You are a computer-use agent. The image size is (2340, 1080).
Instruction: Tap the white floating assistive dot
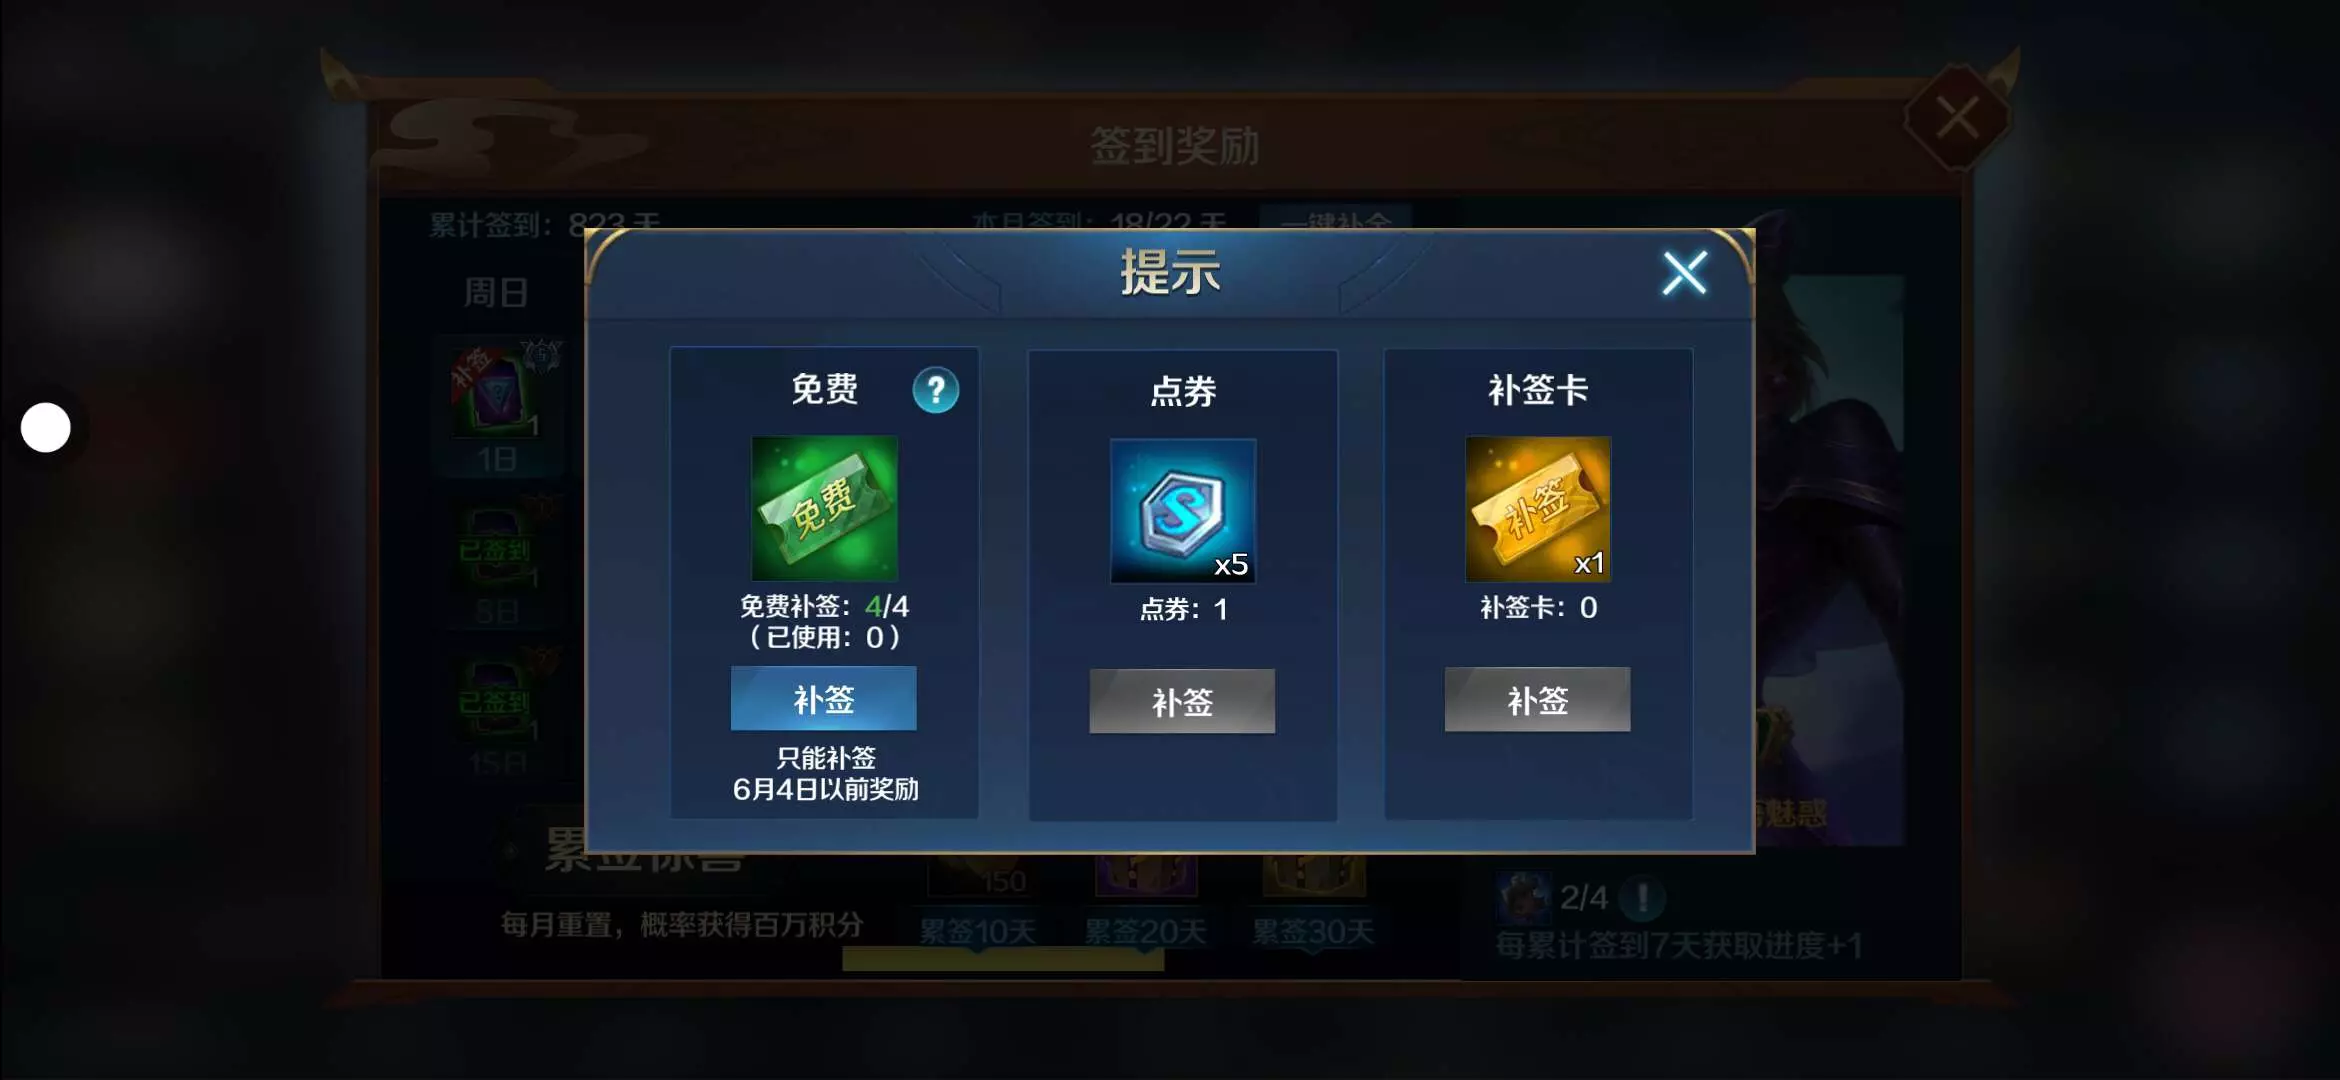click(46, 428)
